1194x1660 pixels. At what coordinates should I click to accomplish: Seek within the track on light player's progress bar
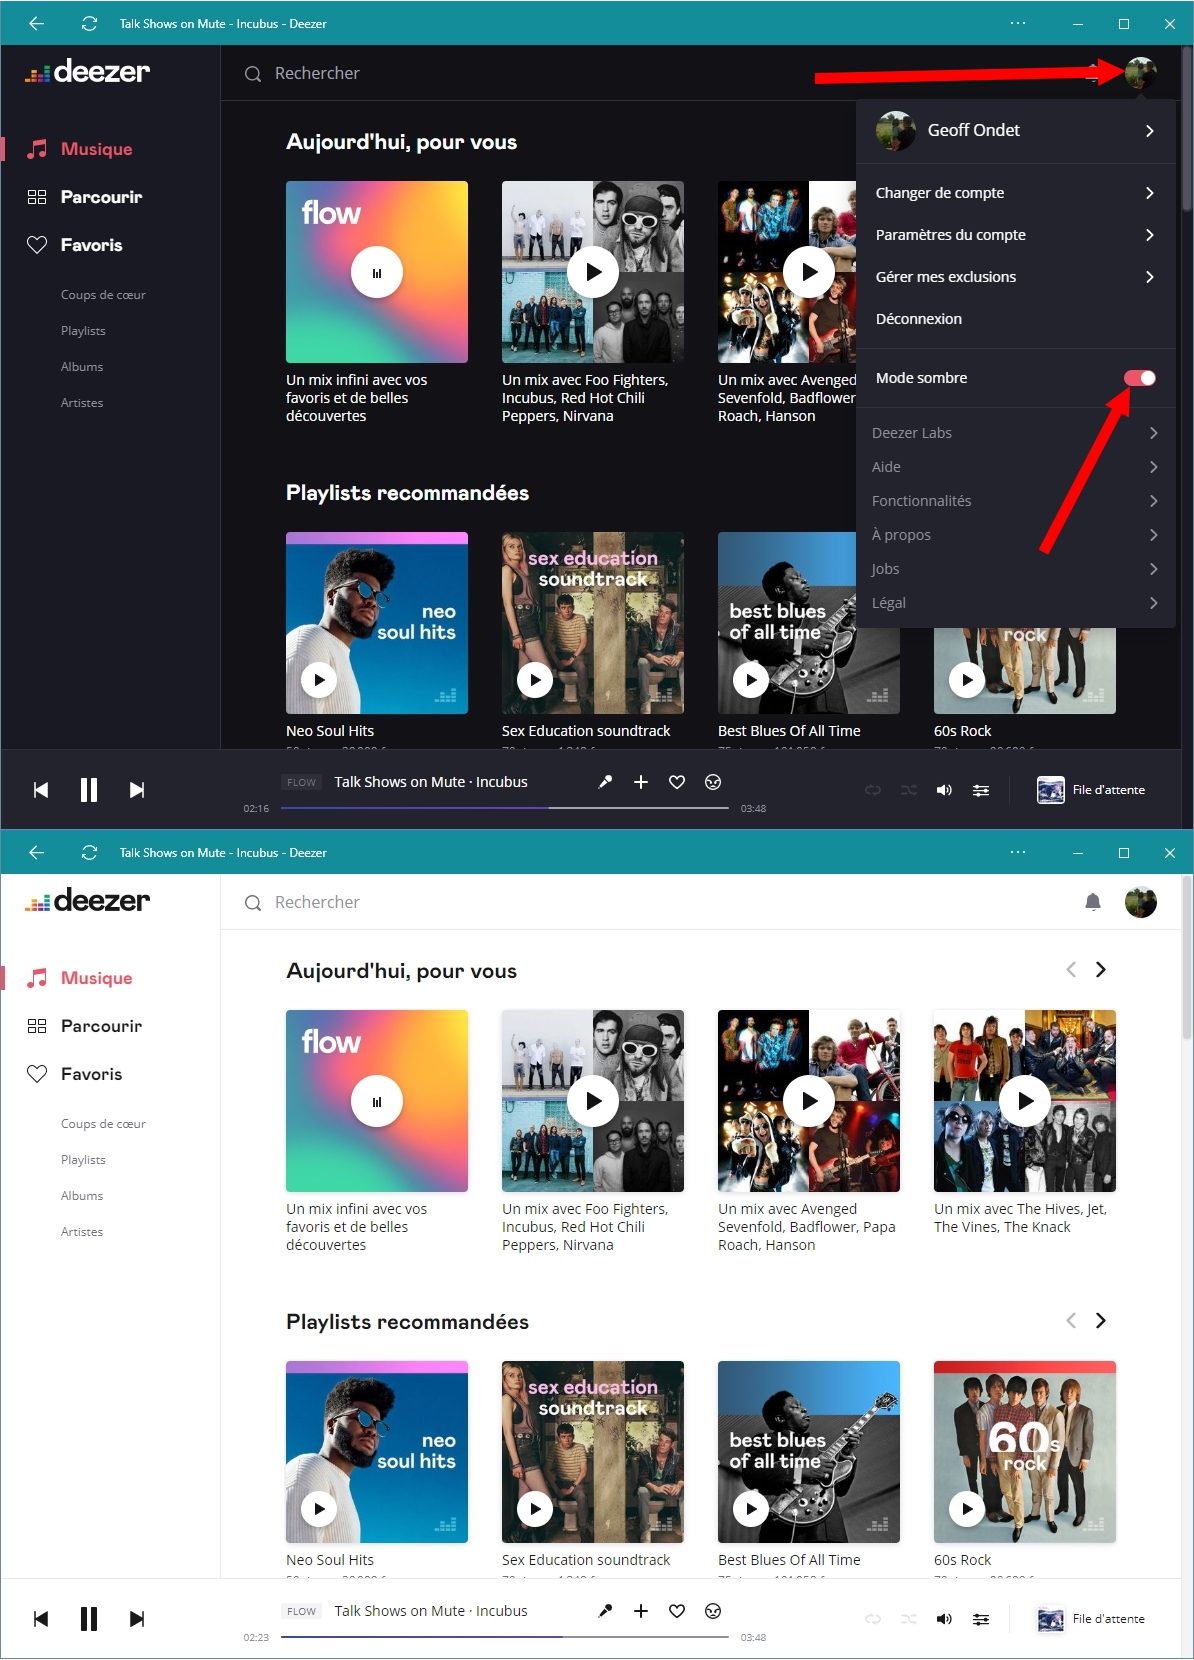[505, 1637]
